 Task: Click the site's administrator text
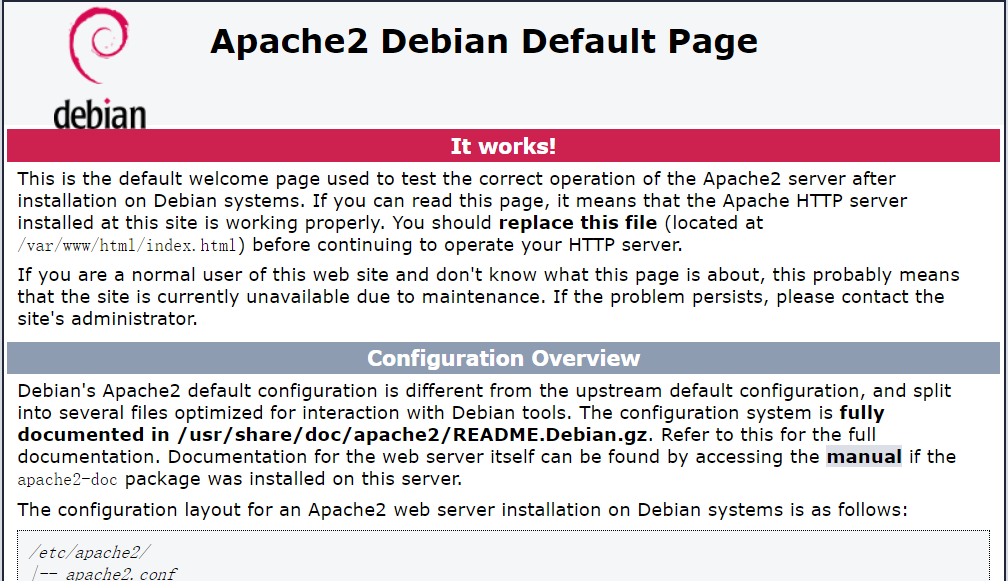pyautogui.click(x=107, y=319)
